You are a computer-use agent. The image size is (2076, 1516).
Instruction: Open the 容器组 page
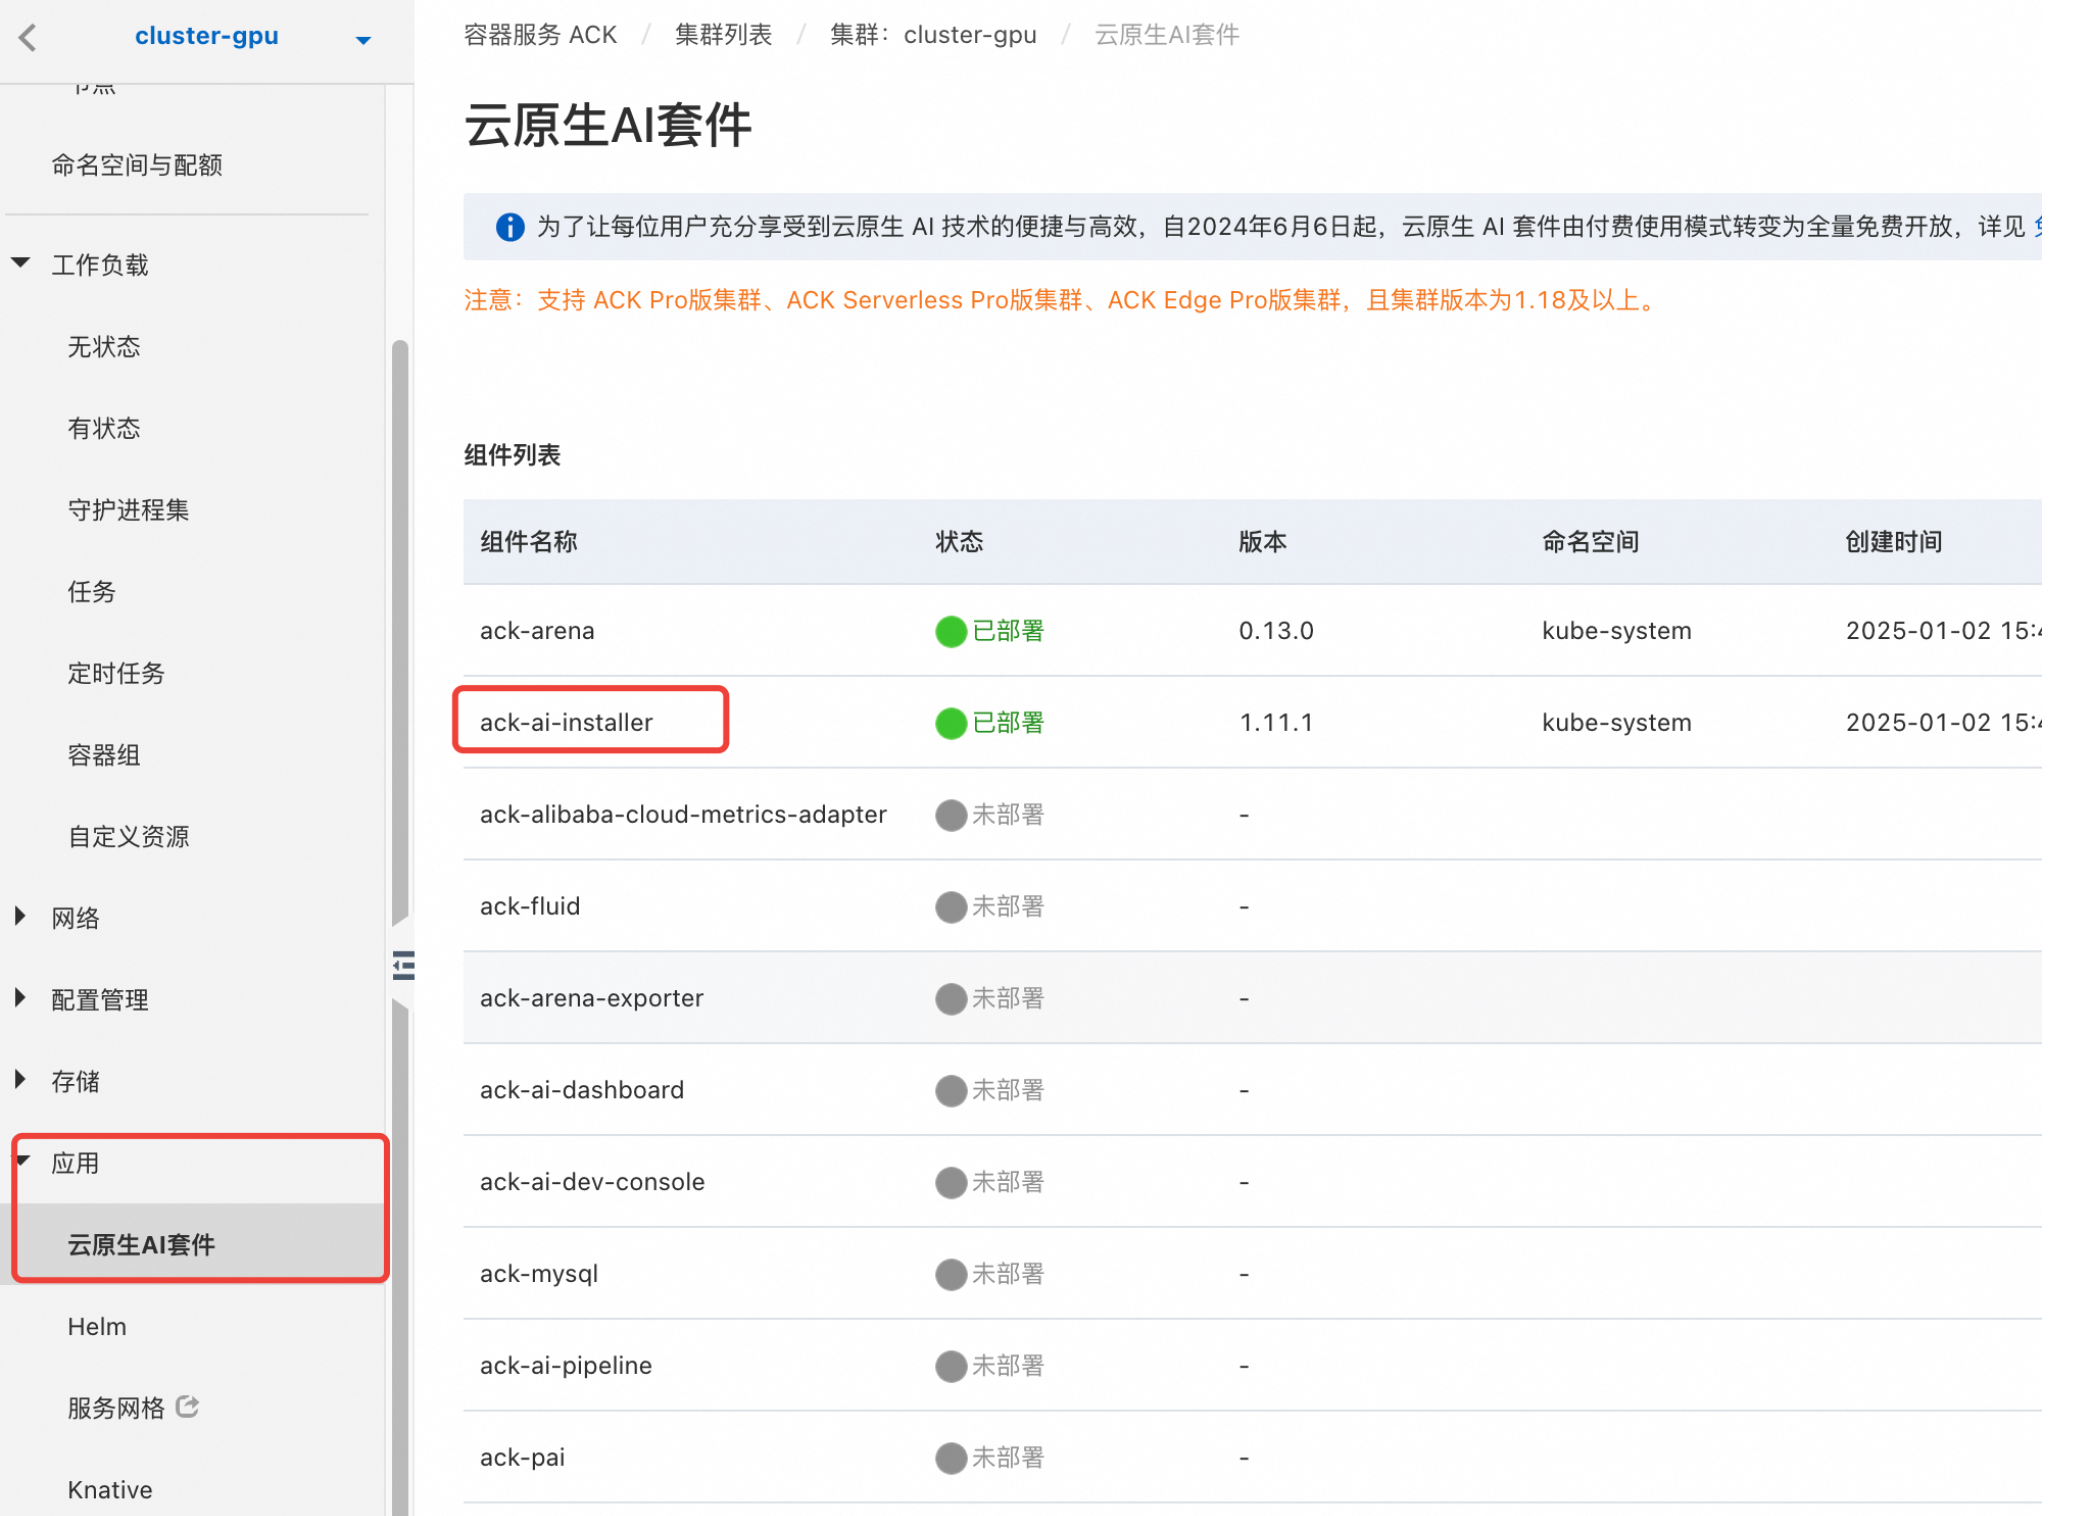[x=104, y=755]
